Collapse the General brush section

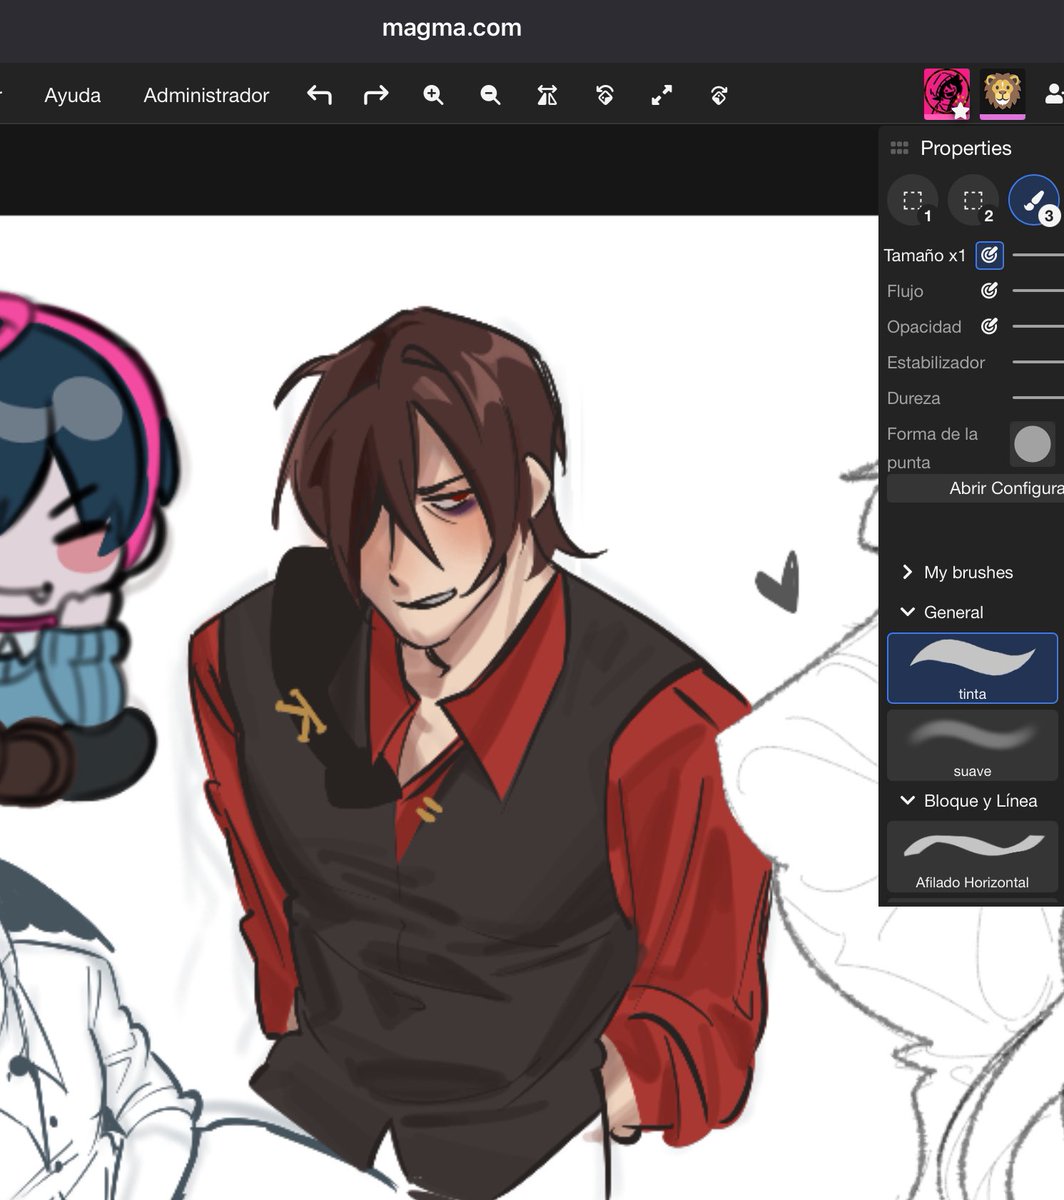click(942, 612)
